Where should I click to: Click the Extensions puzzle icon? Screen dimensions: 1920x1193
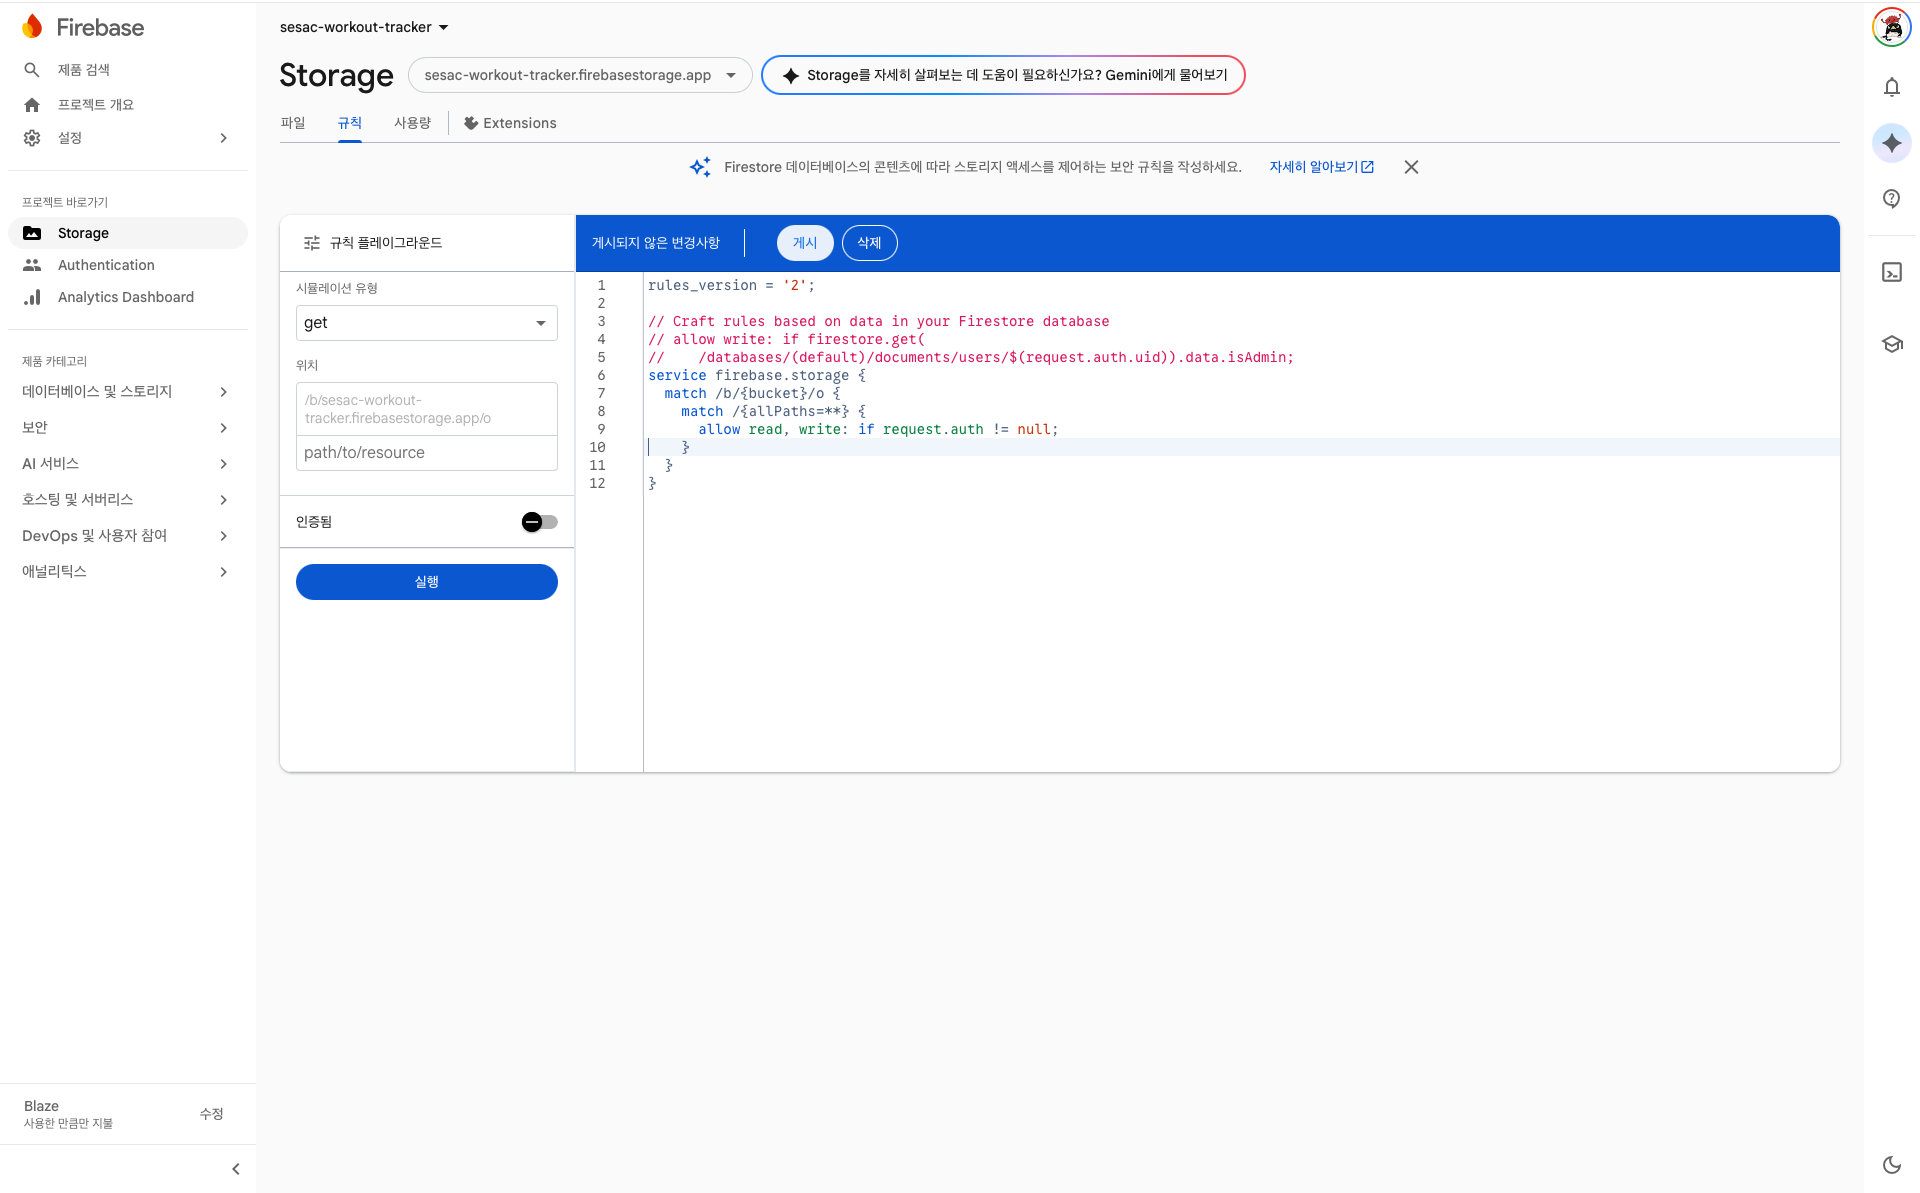tap(471, 123)
